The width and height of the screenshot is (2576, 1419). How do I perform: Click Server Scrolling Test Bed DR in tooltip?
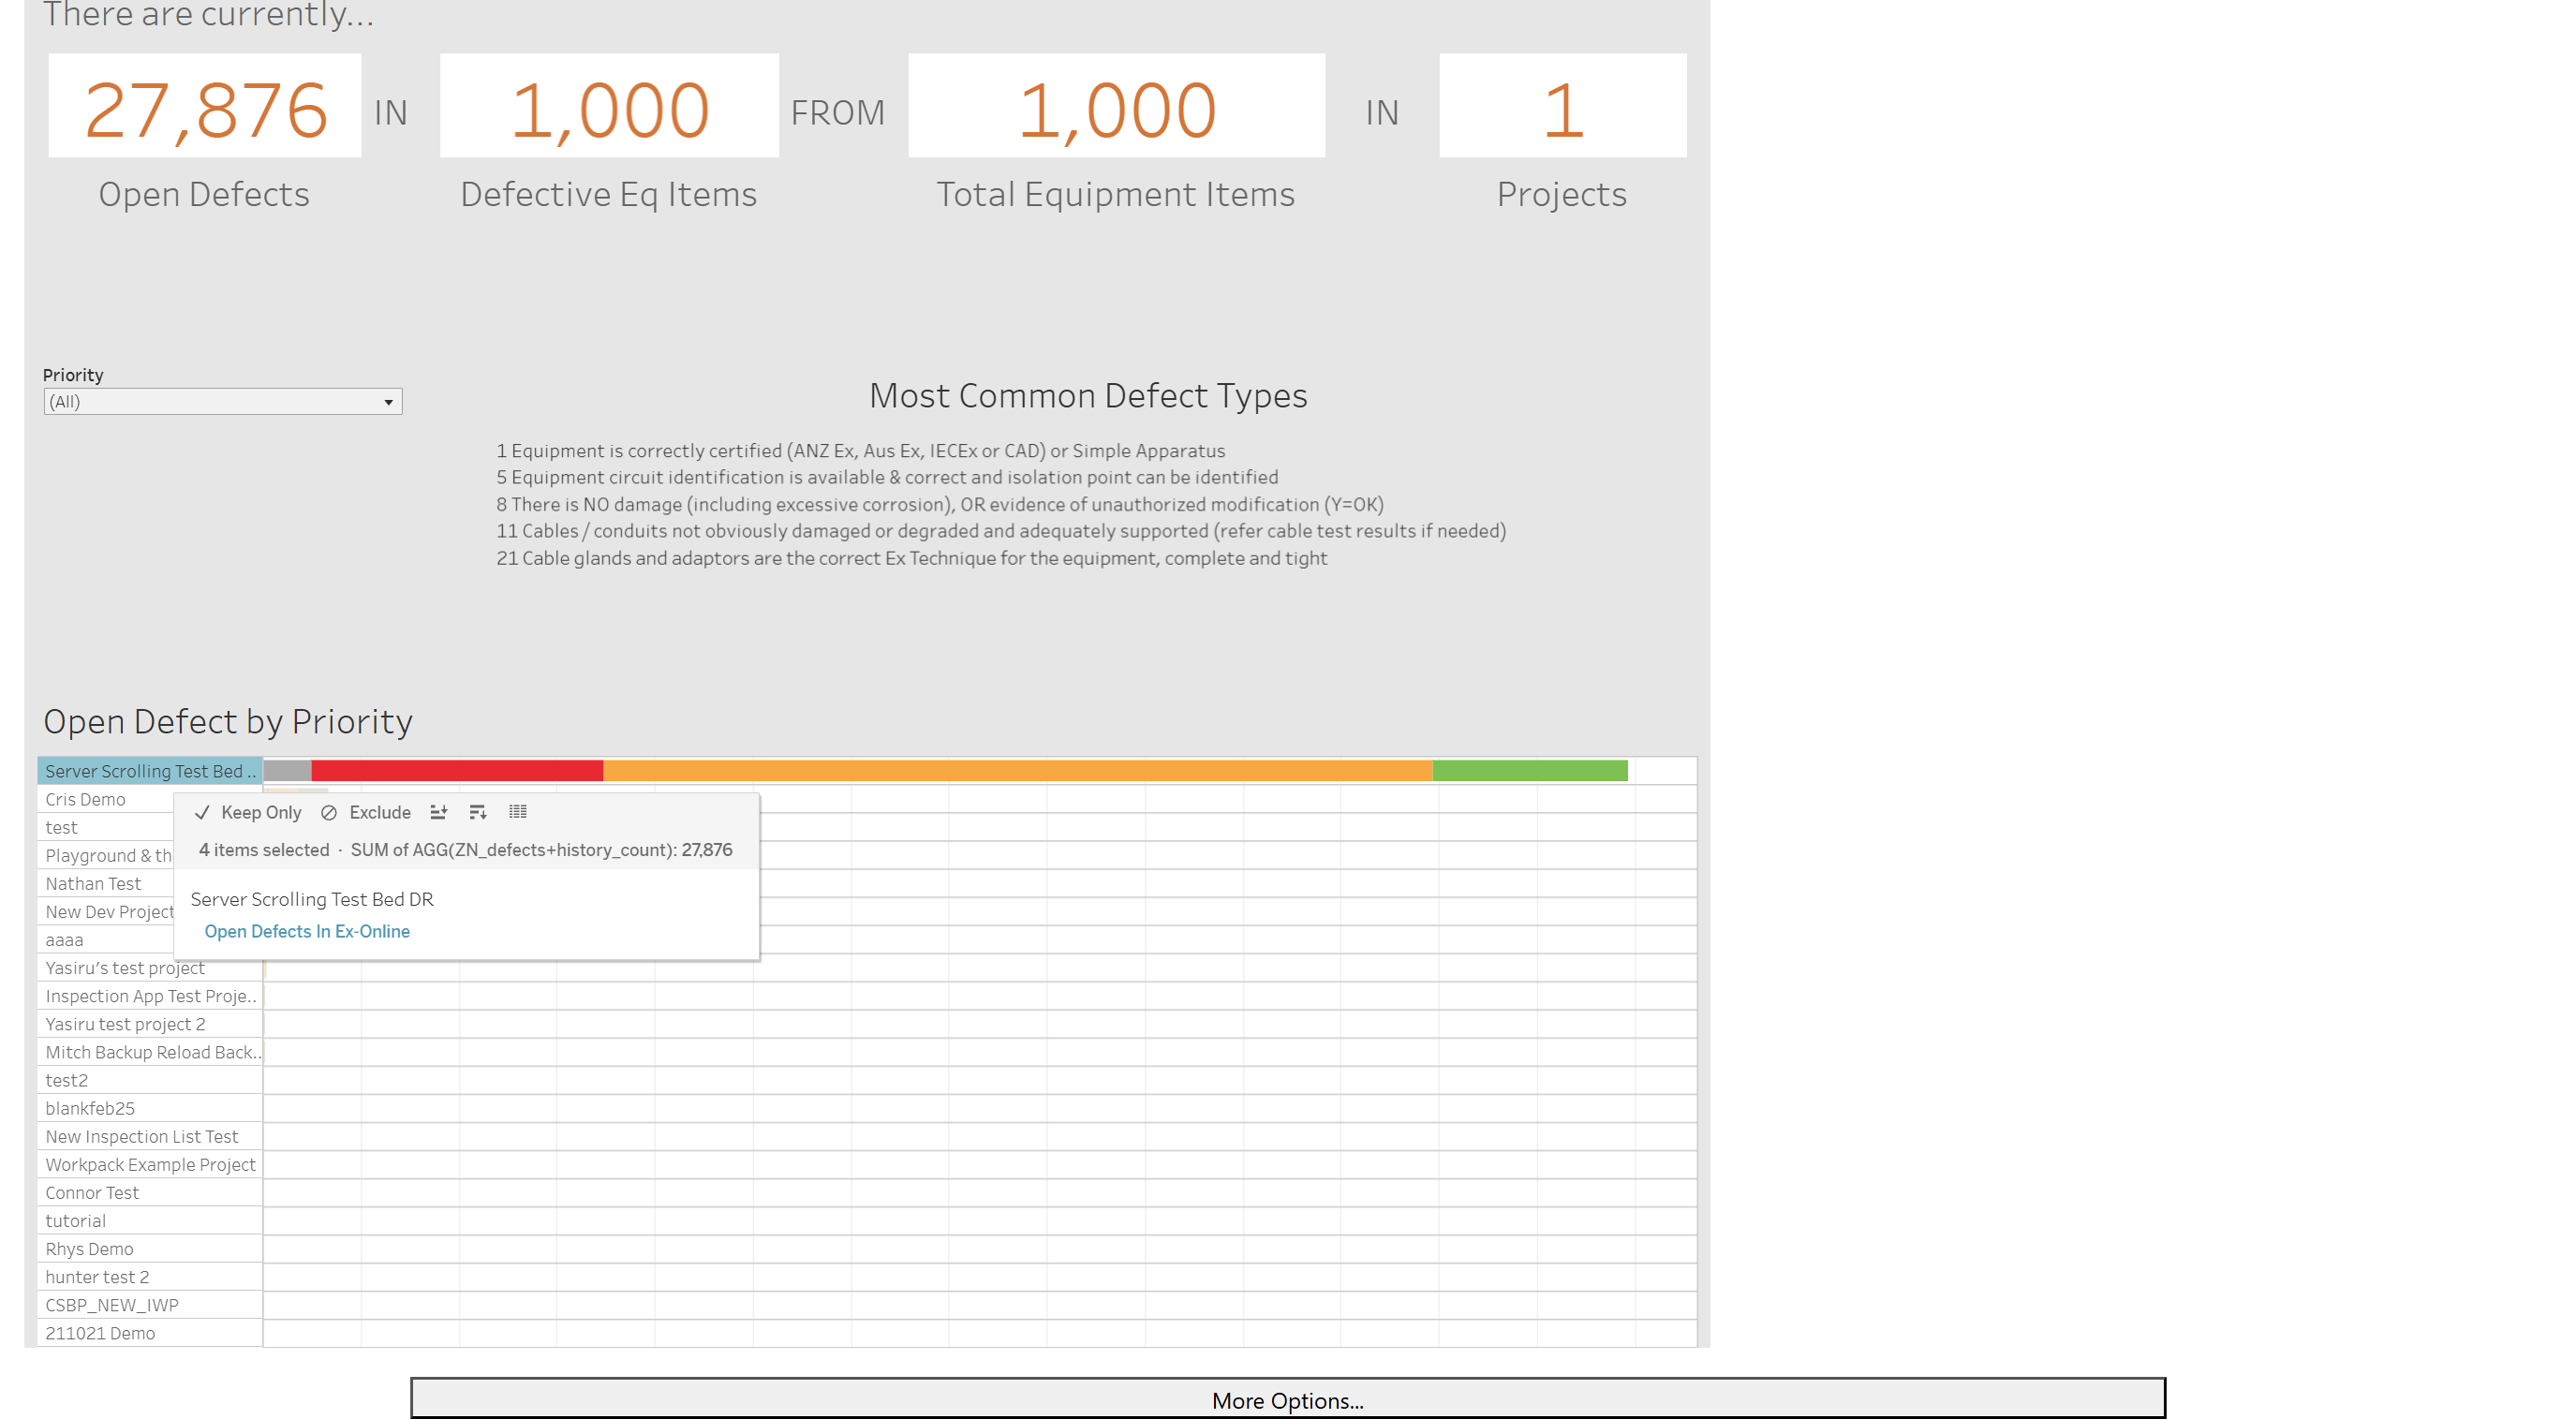[x=312, y=899]
